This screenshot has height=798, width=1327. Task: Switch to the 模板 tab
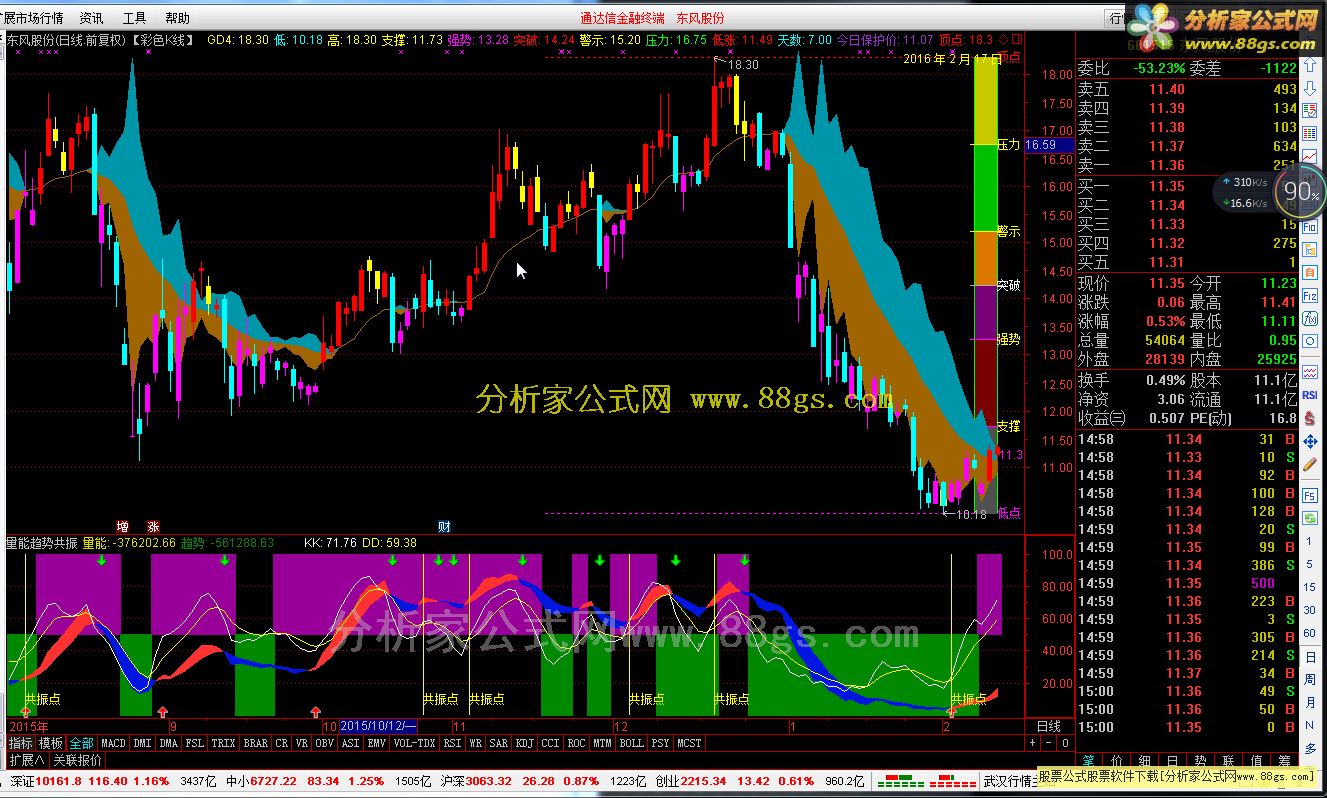pyautogui.click(x=52, y=743)
